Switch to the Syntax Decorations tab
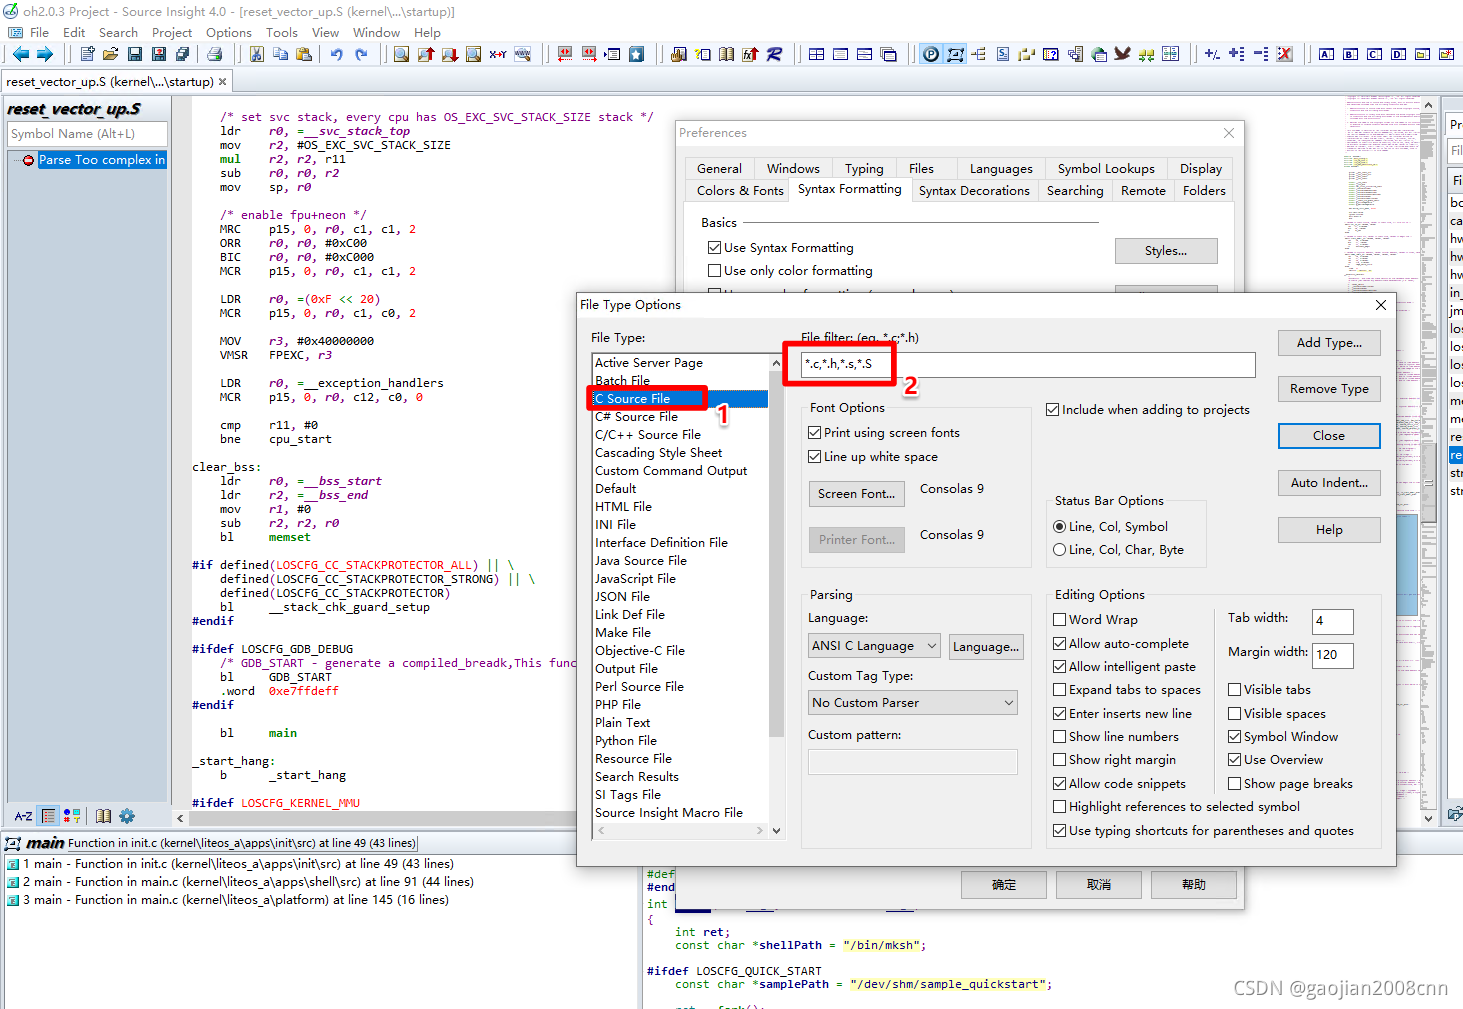This screenshot has height=1009, width=1463. [x=974, y=190]
